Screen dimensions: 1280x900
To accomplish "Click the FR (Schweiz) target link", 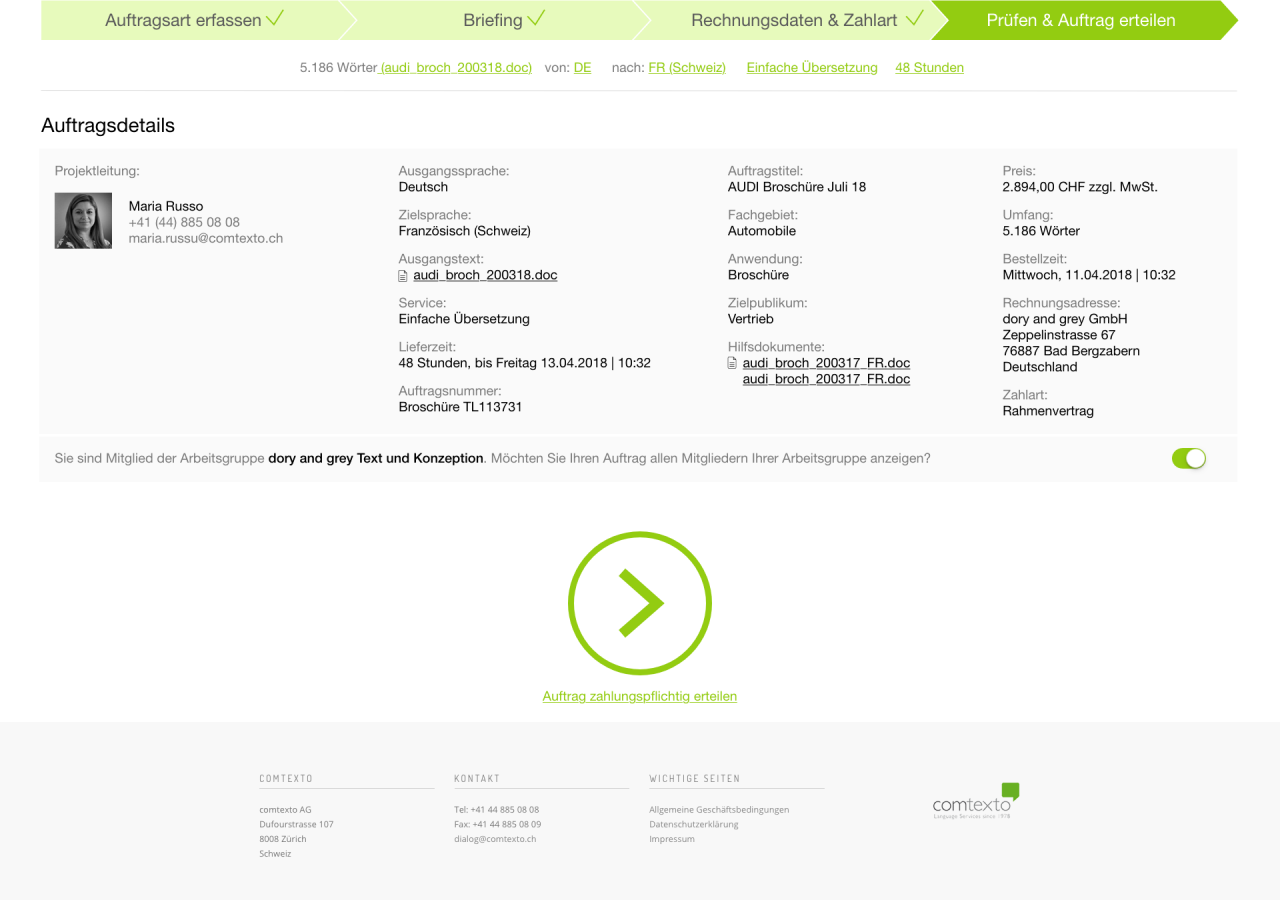I will click(687, 68).
